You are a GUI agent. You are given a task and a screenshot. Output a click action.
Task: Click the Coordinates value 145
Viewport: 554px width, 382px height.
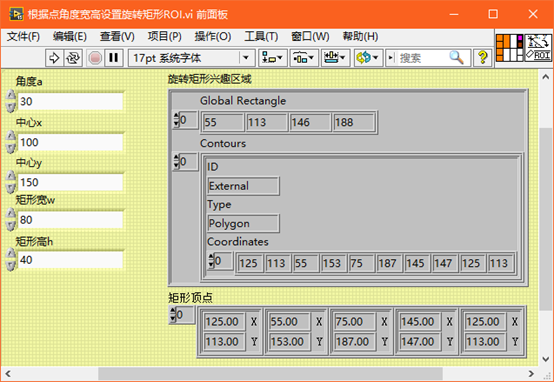point(417,263)
